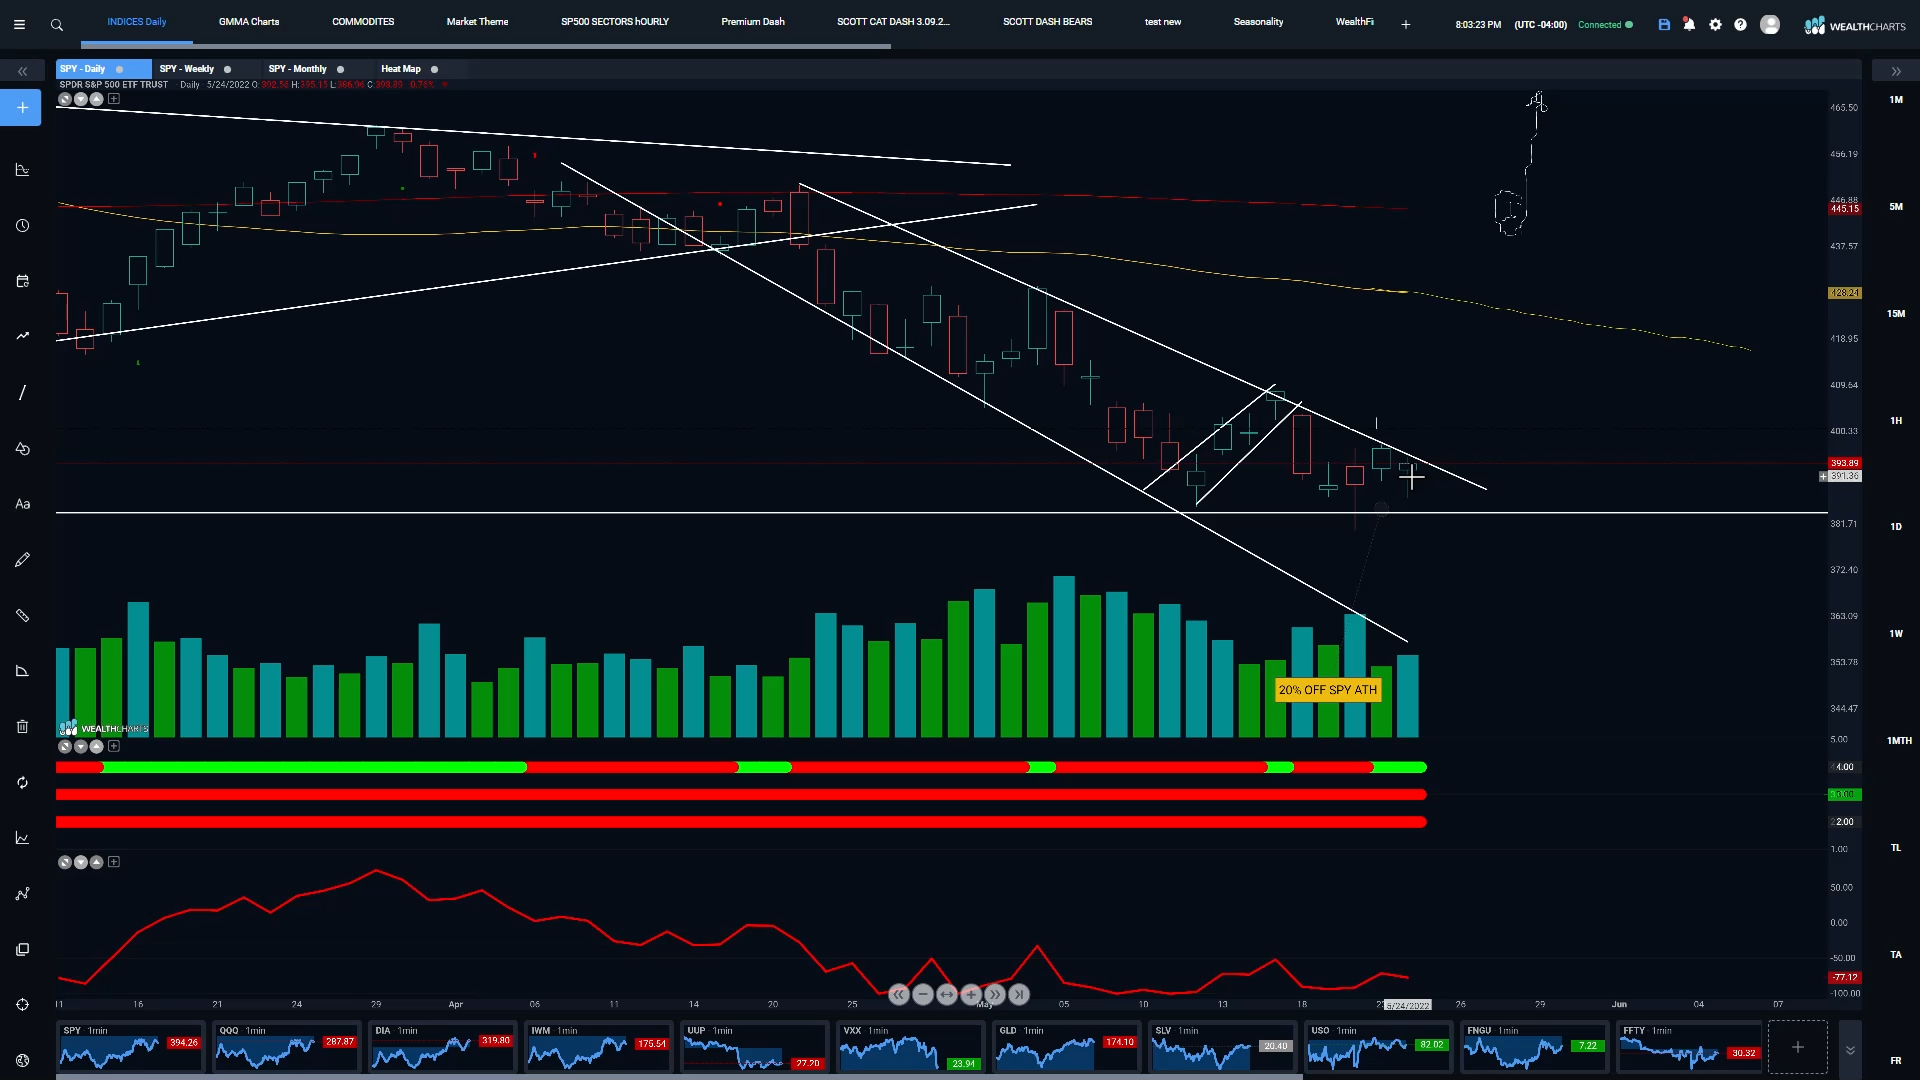
Task: Open SP500 SECTORS HOURLY tab
Action: coord(615,21)
